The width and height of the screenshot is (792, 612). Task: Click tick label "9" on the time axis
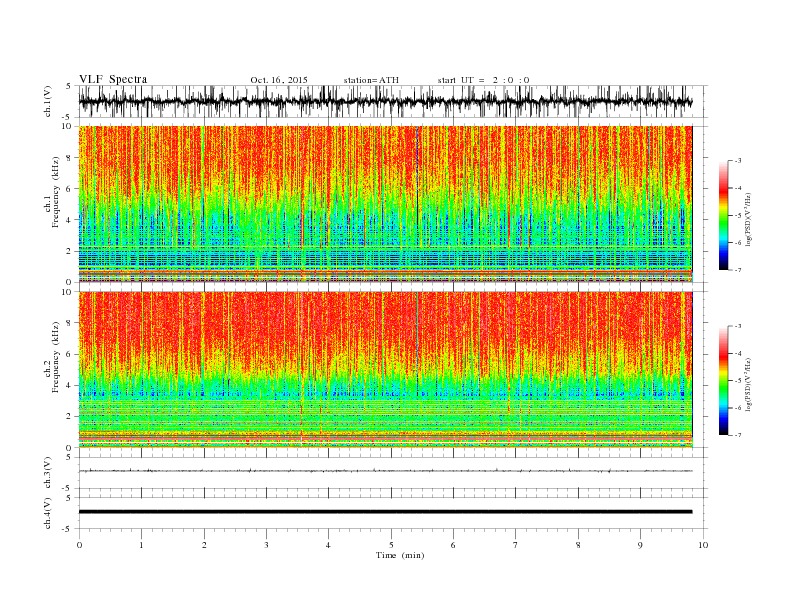pyautogui.click(x=640, y=545)
